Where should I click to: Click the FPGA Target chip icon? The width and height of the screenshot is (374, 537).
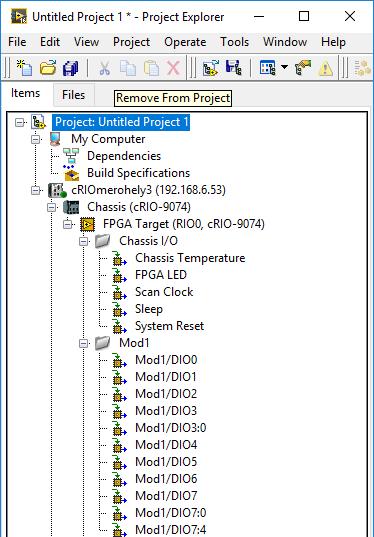pyautogui.click(x=87, y=224)
